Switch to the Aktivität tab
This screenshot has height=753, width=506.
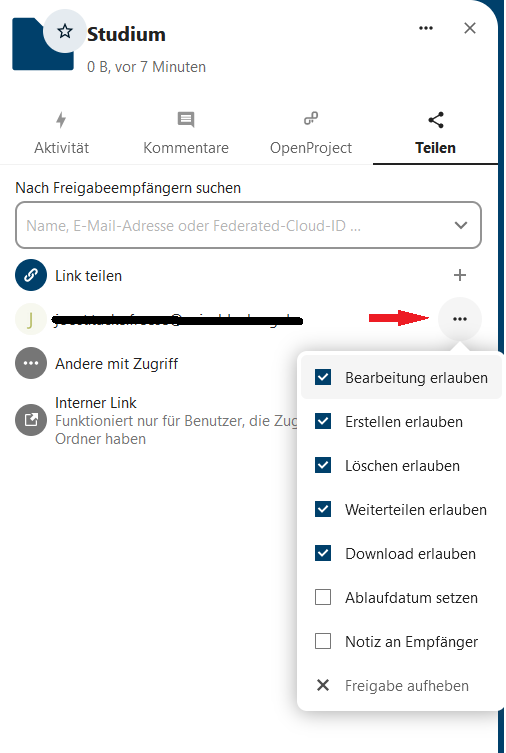(61, 133)
